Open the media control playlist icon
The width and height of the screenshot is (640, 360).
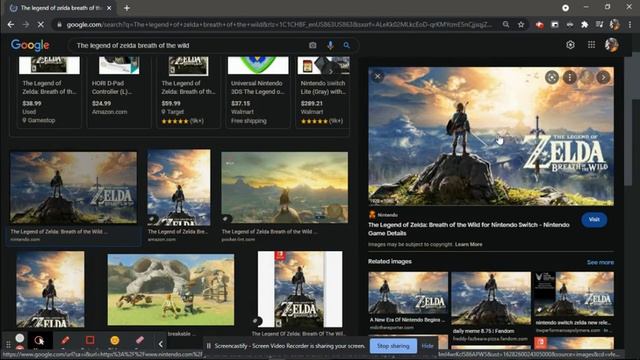[599, 25]
